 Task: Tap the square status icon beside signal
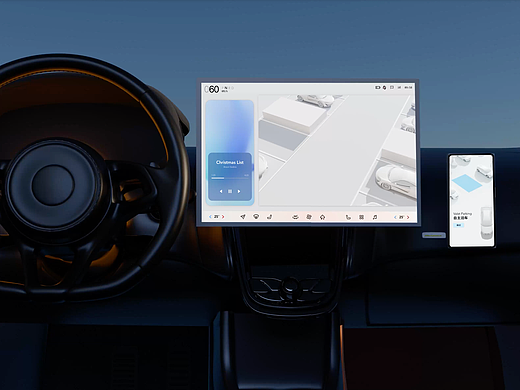pyautogui.click(x=392, y=88)
